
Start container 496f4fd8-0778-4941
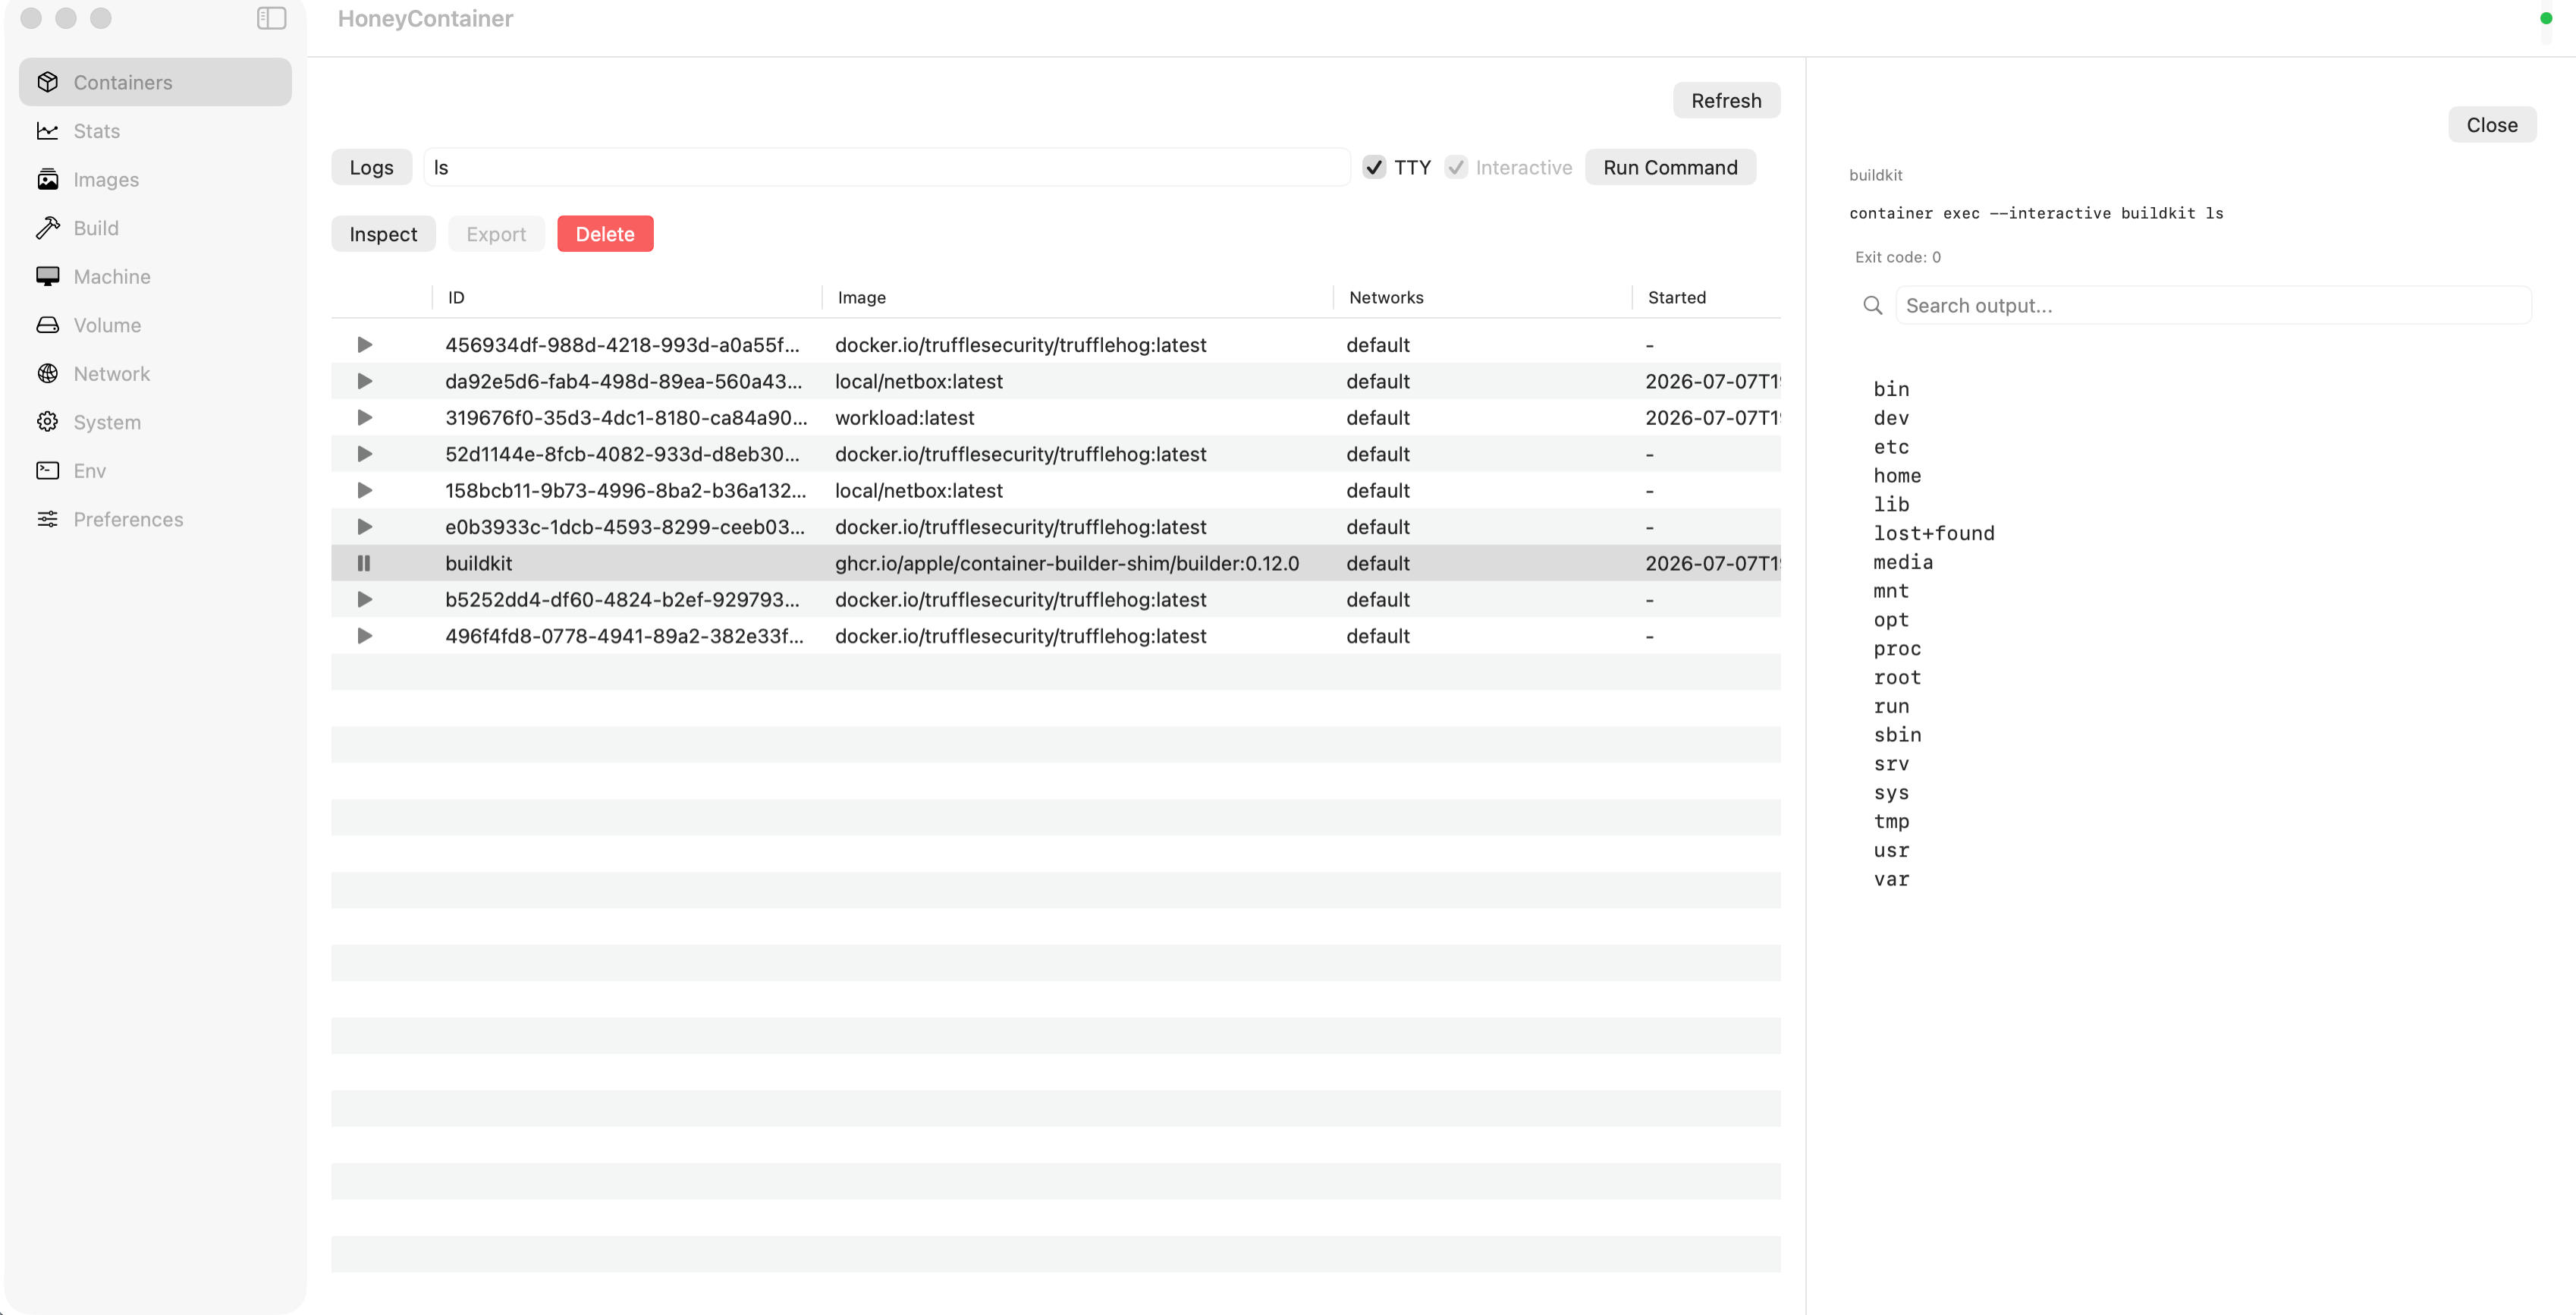365,636
